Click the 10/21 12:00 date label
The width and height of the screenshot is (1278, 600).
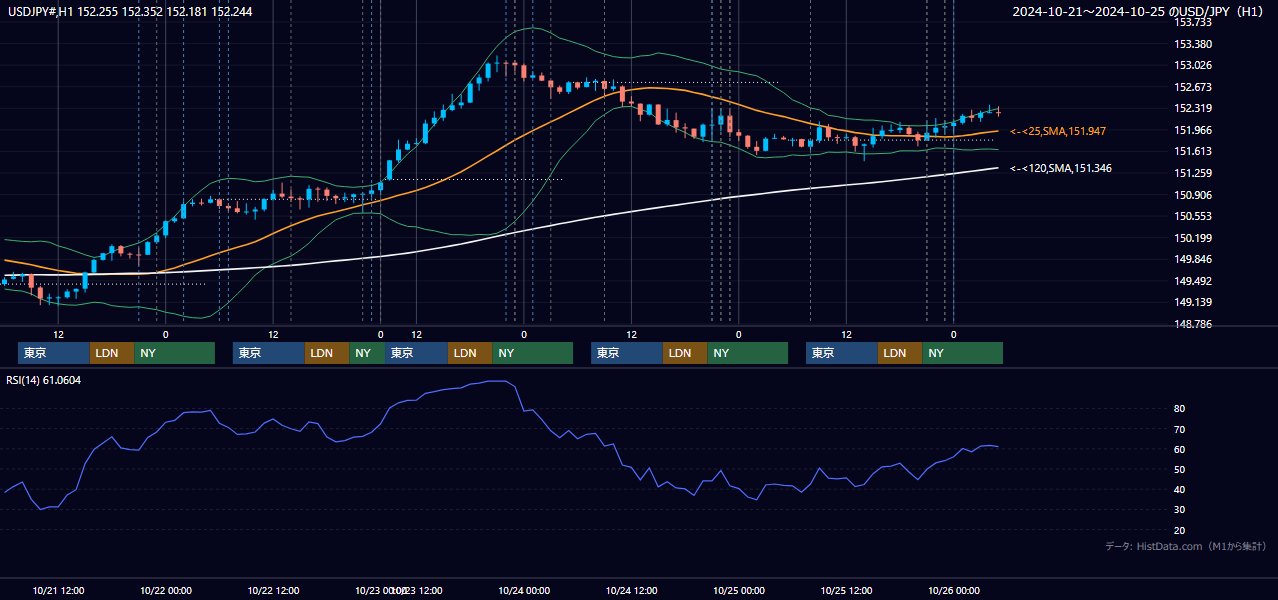pos(58,590)
